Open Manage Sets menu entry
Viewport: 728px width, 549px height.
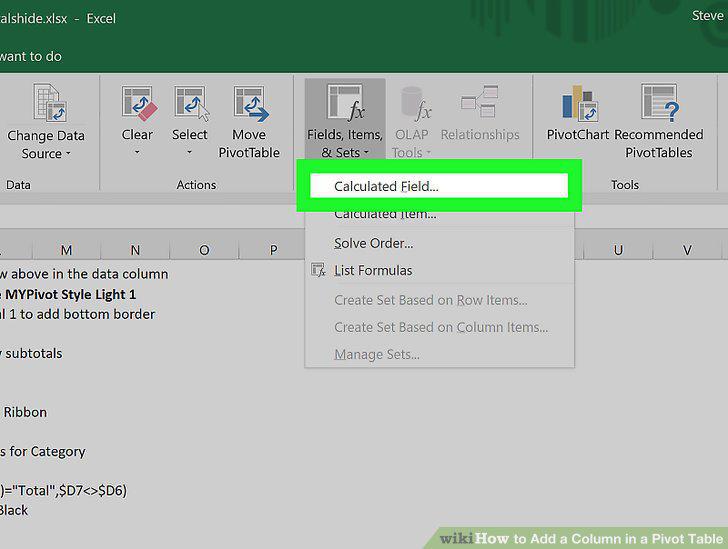pyautogui.click(x=439, y=355)
